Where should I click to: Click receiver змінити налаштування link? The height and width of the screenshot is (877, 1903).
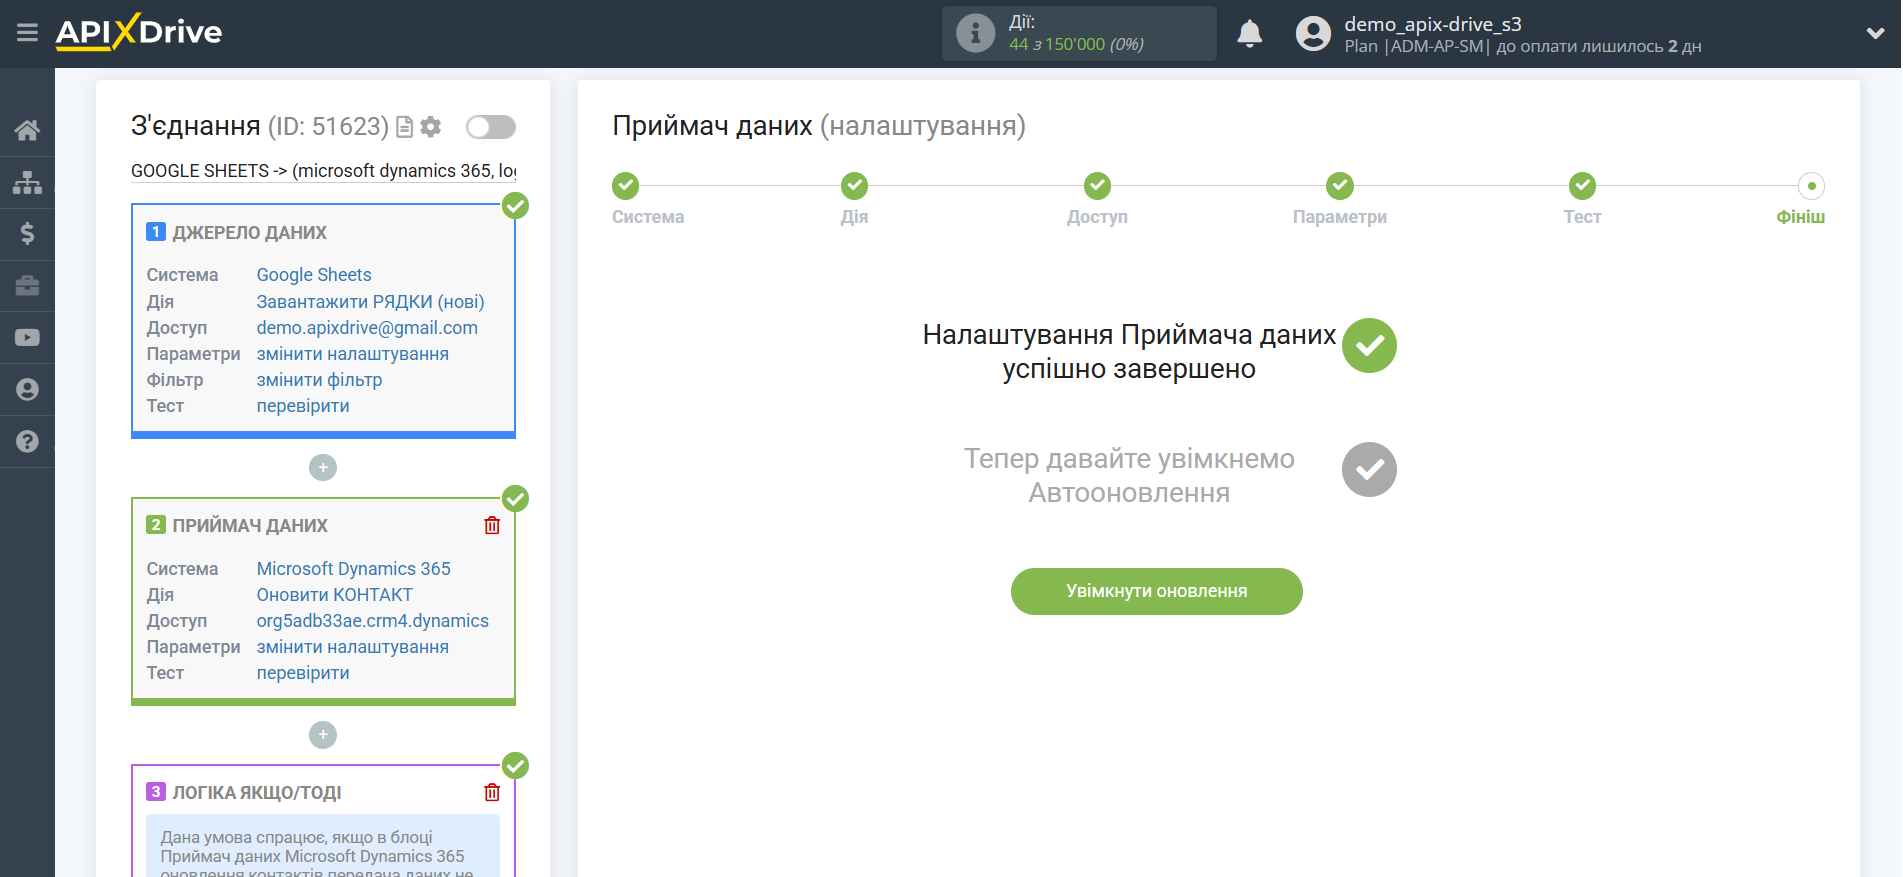[x=353, y=646]
